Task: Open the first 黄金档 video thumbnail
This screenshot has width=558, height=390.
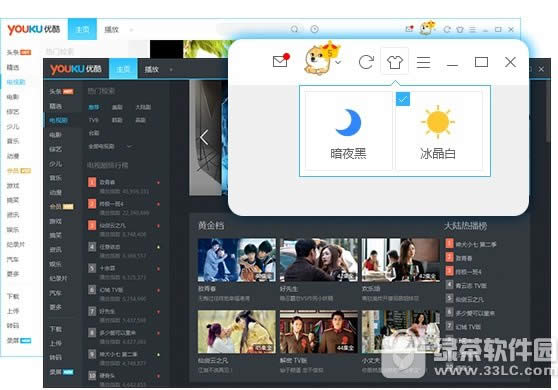Action: tap(237, 260)
